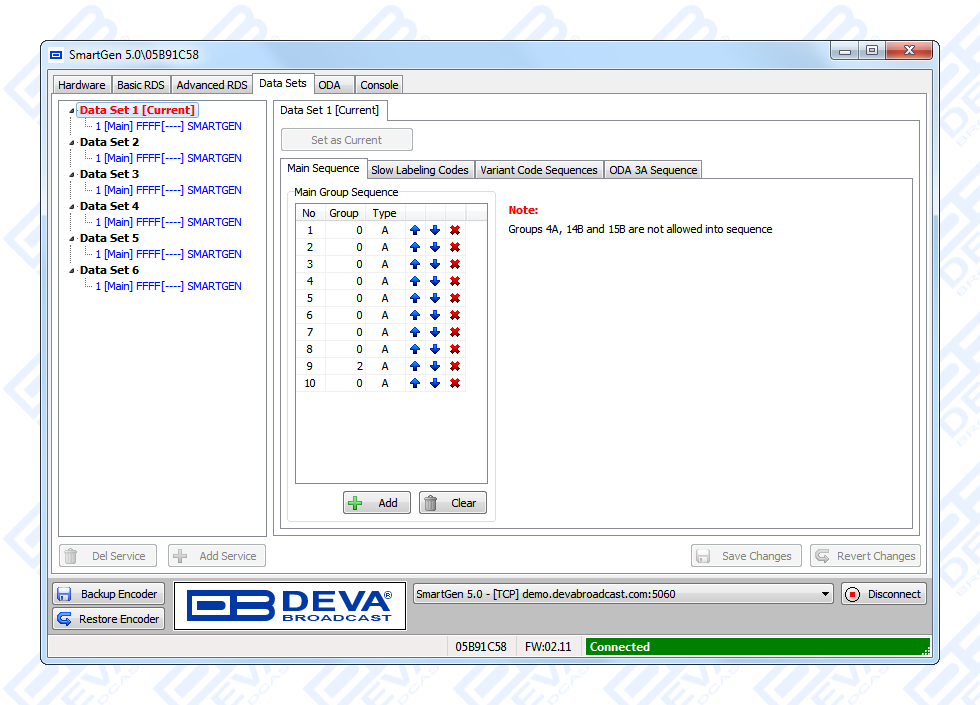
Task: Select Data Set 4 main service entry
Action: [168, 222]
